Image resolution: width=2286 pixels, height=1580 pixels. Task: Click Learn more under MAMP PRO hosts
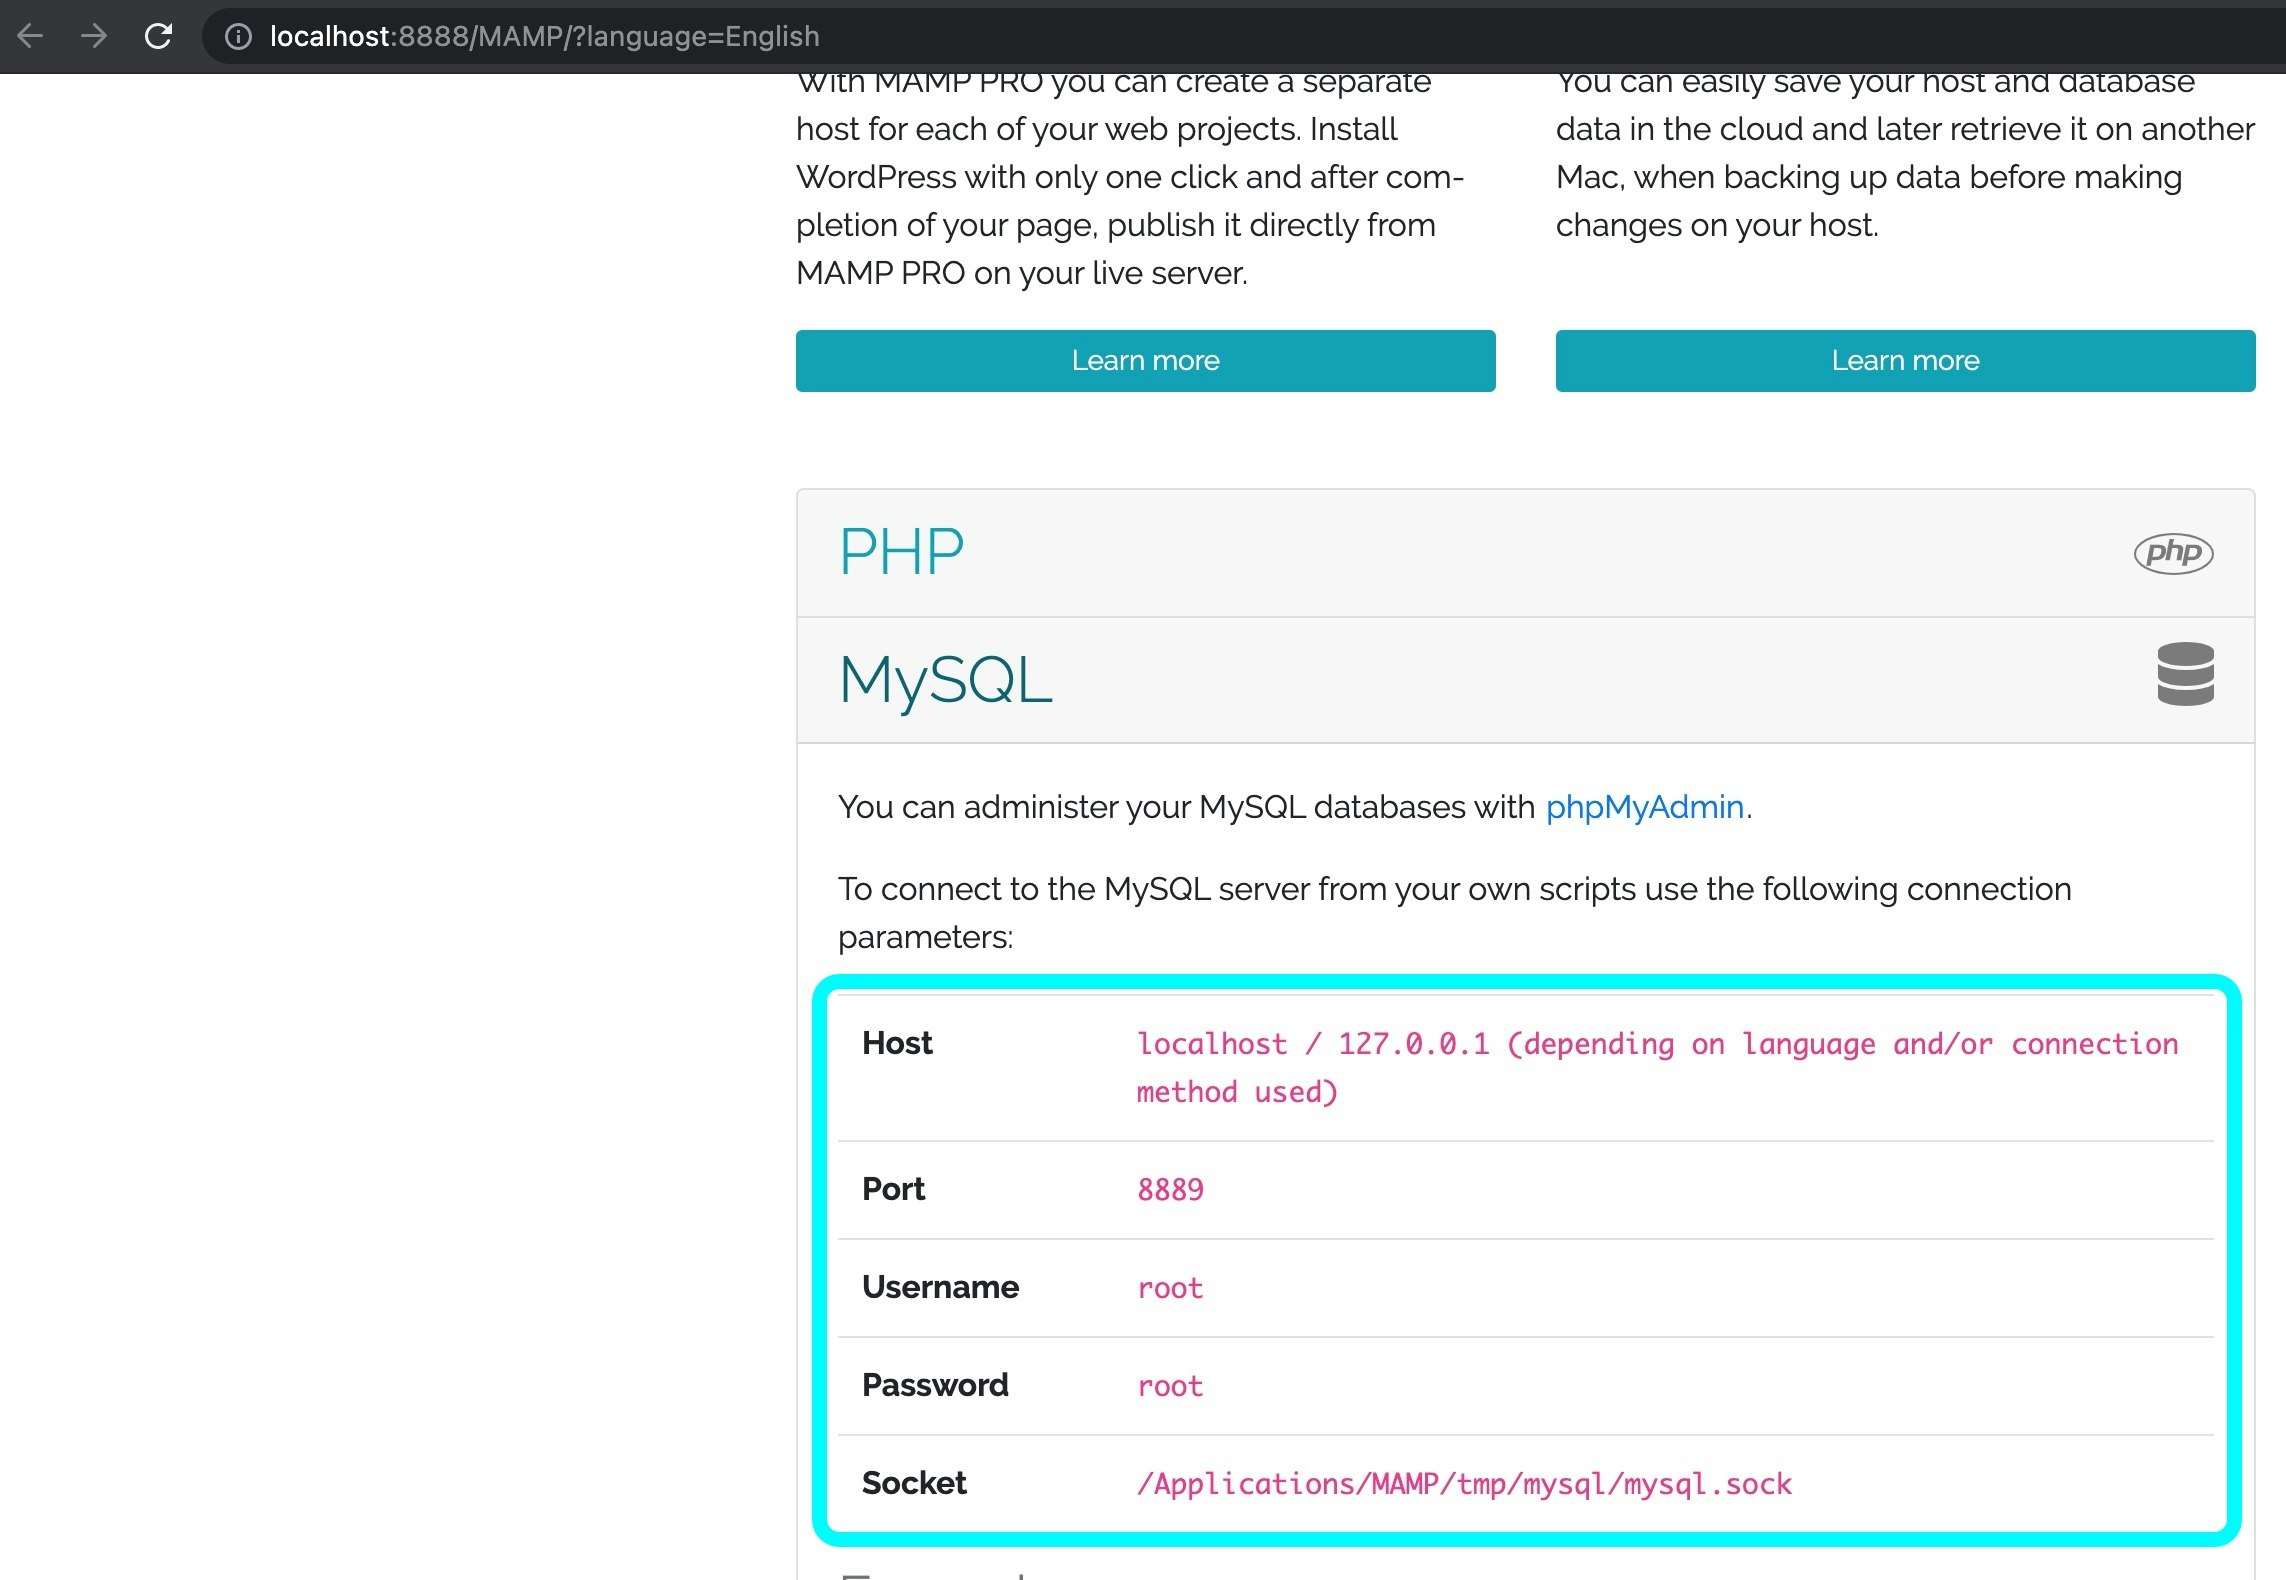tap(1145, 361)
